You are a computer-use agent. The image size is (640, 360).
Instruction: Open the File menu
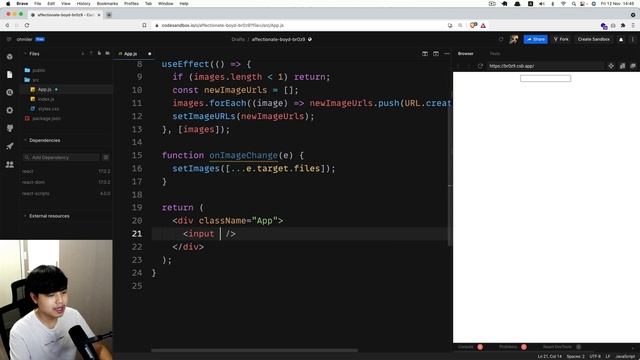click(38, 4)
